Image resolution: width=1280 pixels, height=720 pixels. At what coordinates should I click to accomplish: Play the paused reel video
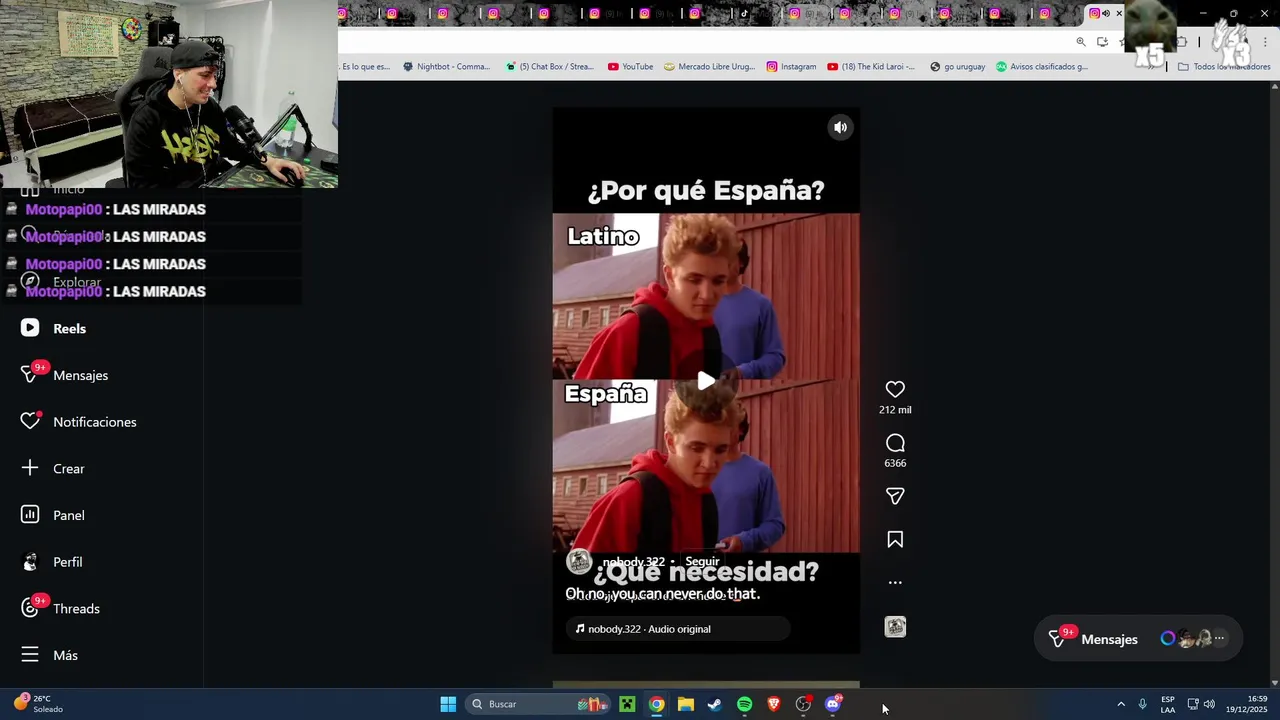click(706, 380)
